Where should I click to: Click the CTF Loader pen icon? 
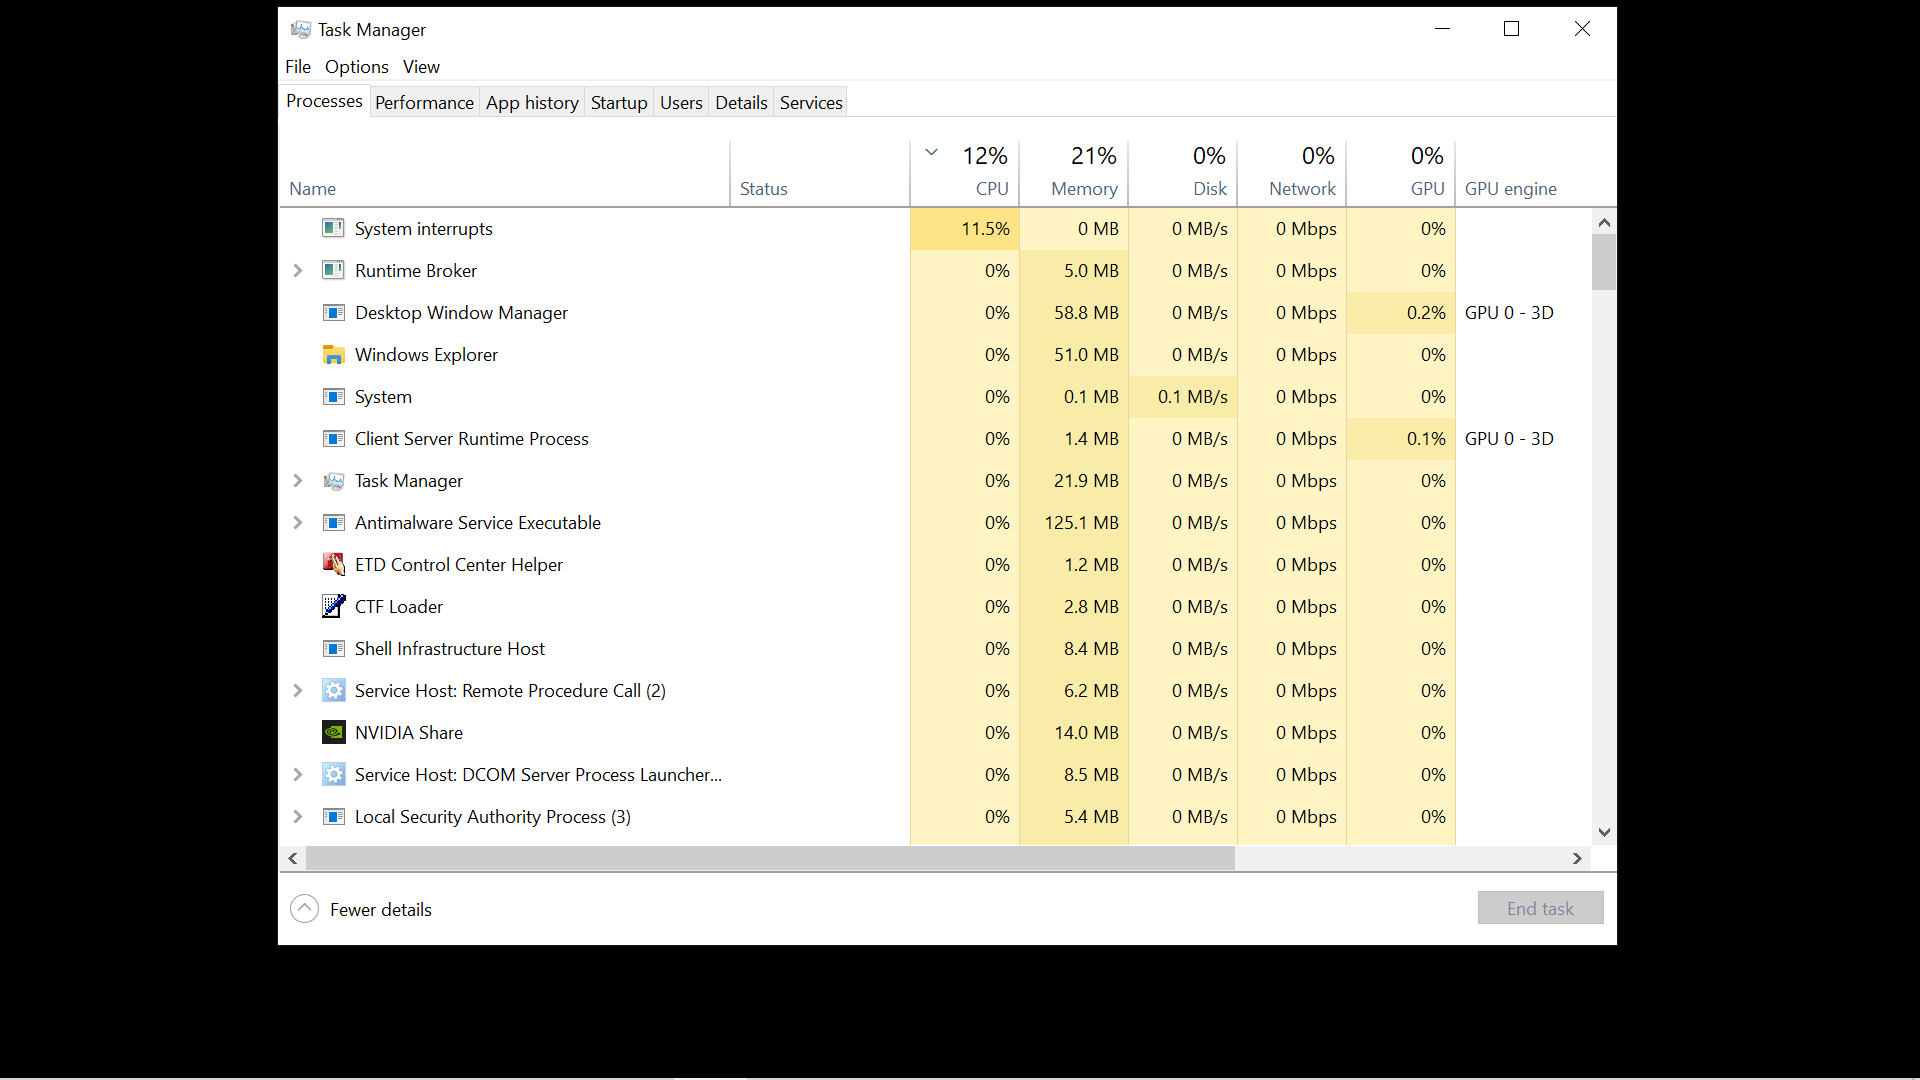click(333, 606)
